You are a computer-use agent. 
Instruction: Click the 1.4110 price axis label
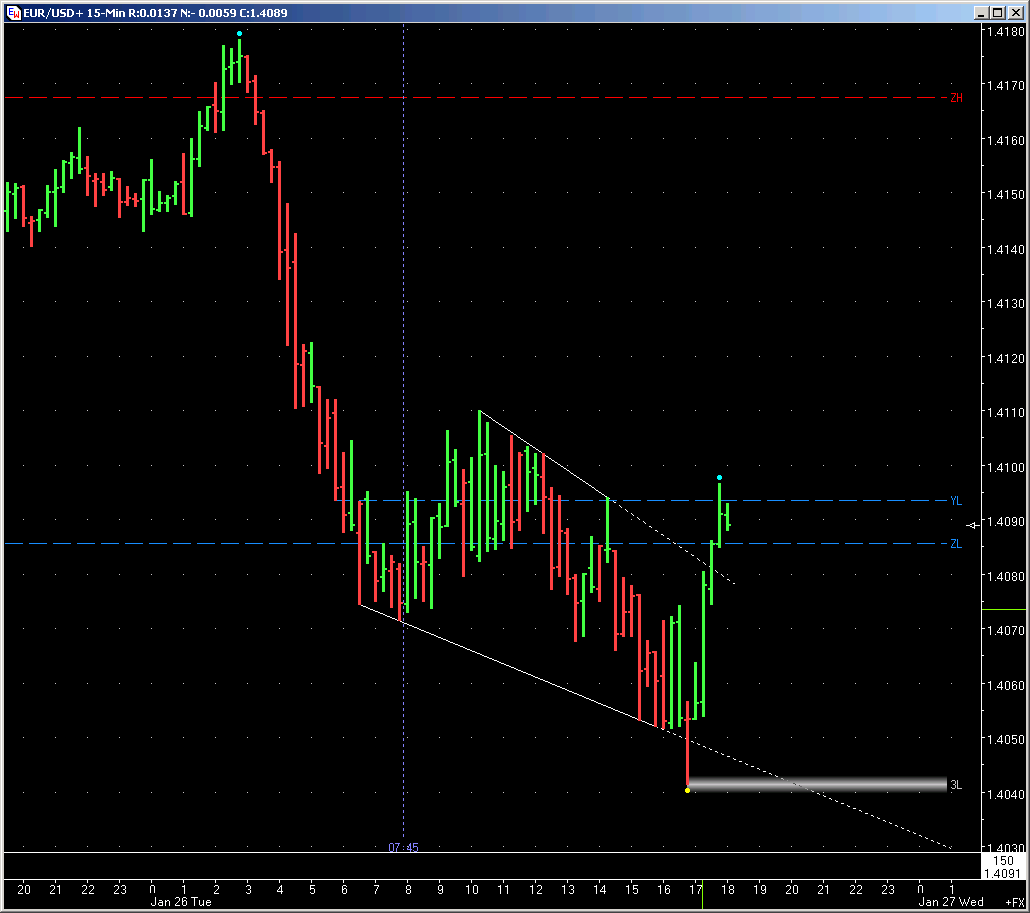[1005, 412]
